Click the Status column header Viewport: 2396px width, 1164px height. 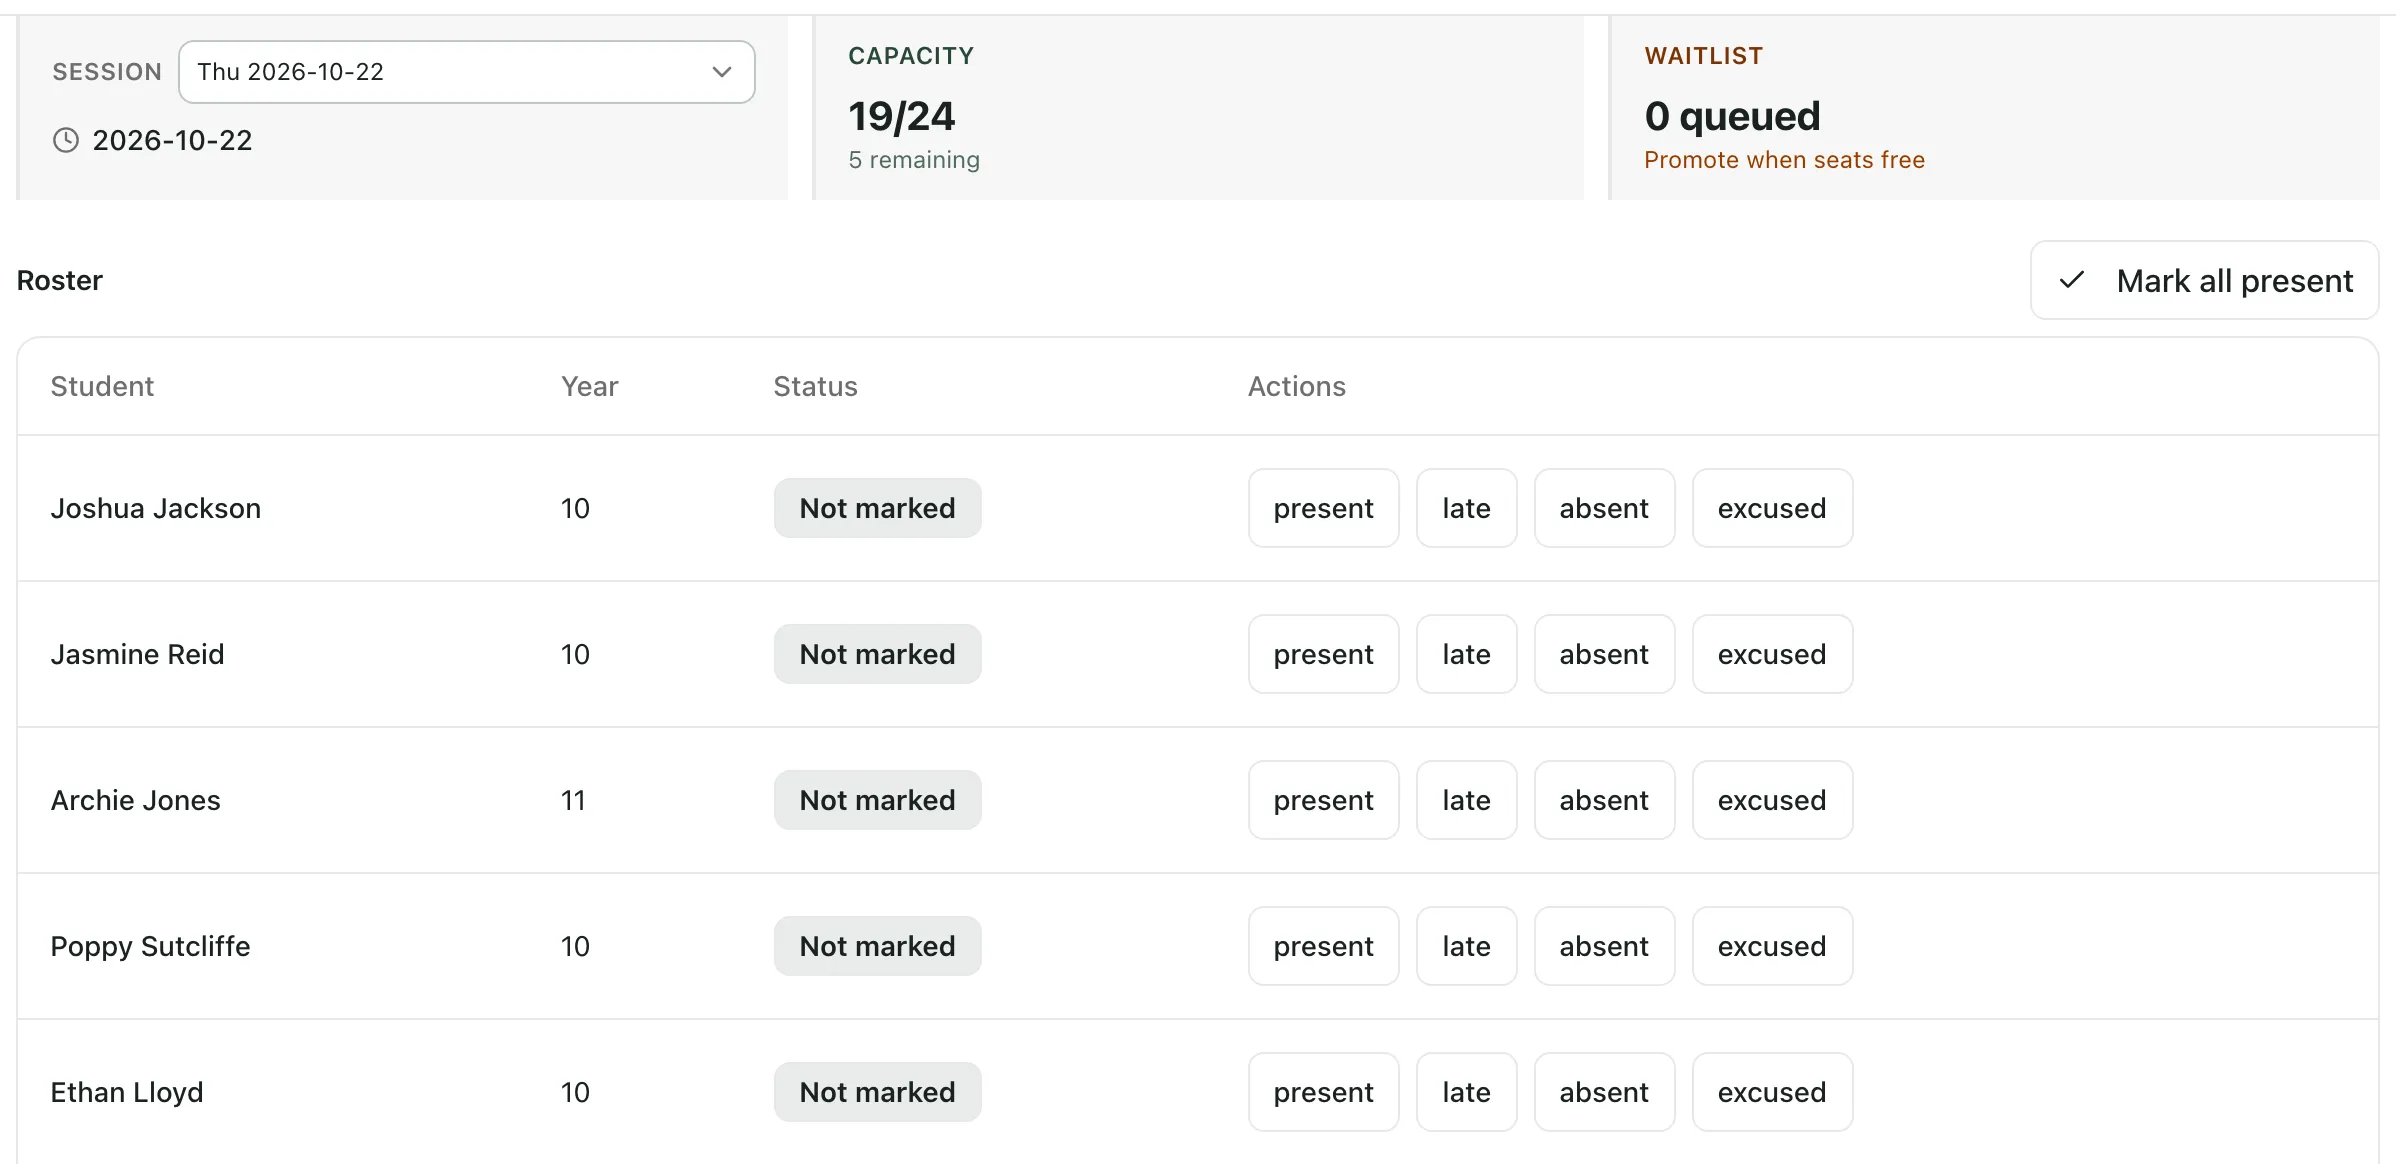[815, 386]
